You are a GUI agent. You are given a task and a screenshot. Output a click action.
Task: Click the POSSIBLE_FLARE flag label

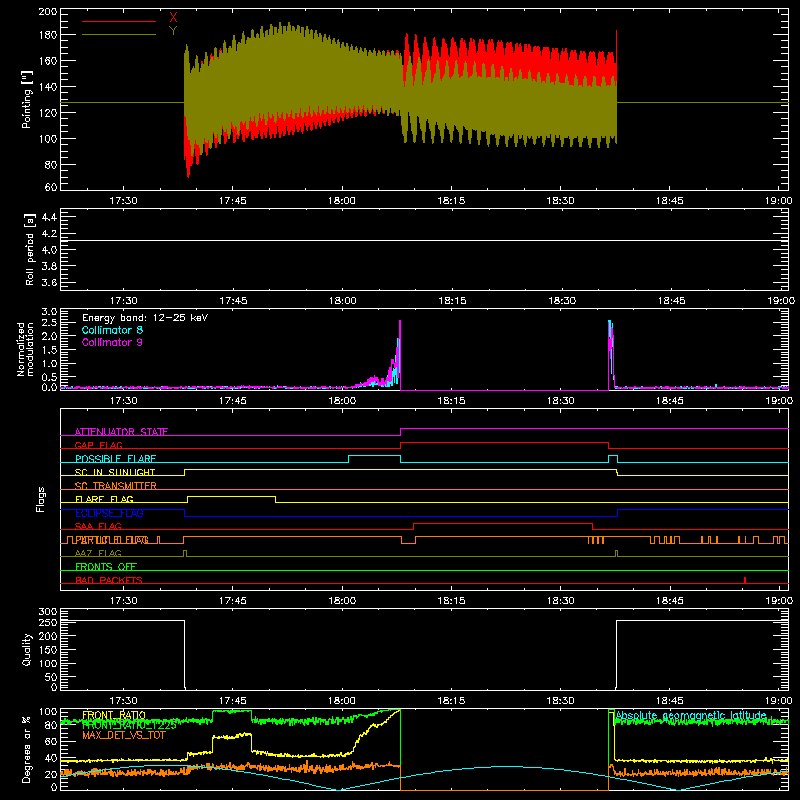pyautogui.click(x=115, y=459)
